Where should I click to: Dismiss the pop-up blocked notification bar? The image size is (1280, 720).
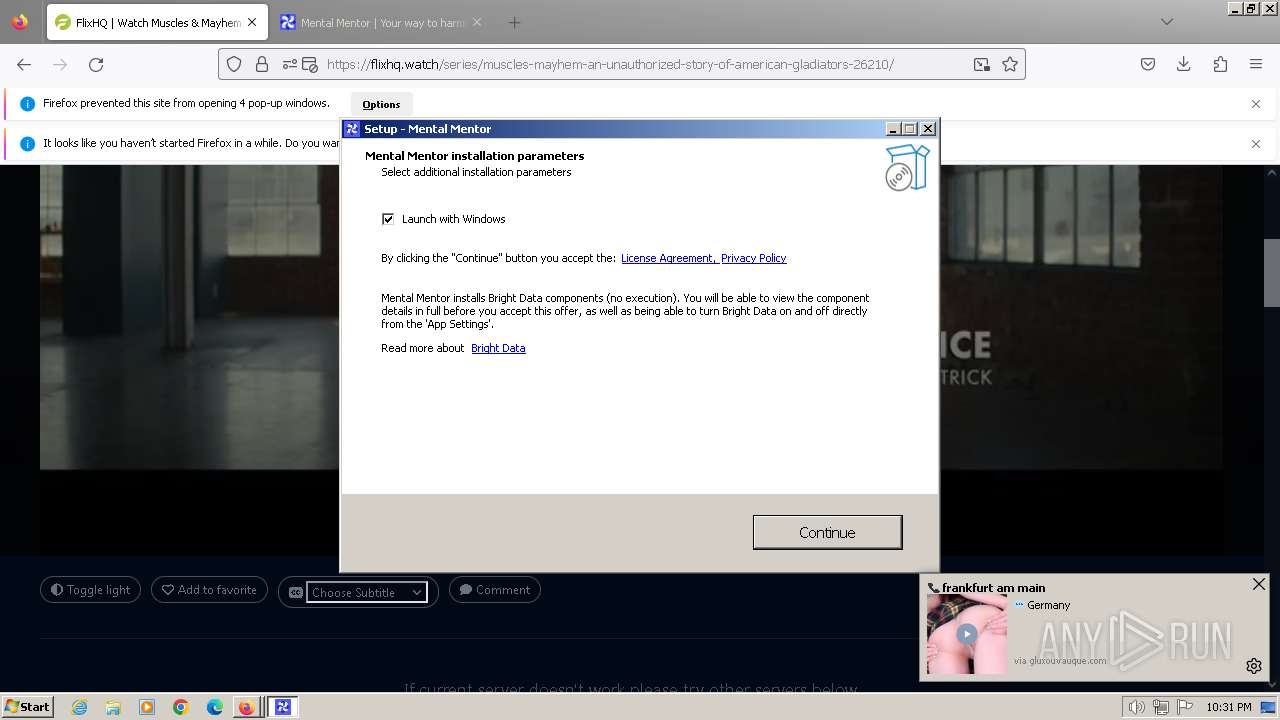click(x=1256, y=104)
